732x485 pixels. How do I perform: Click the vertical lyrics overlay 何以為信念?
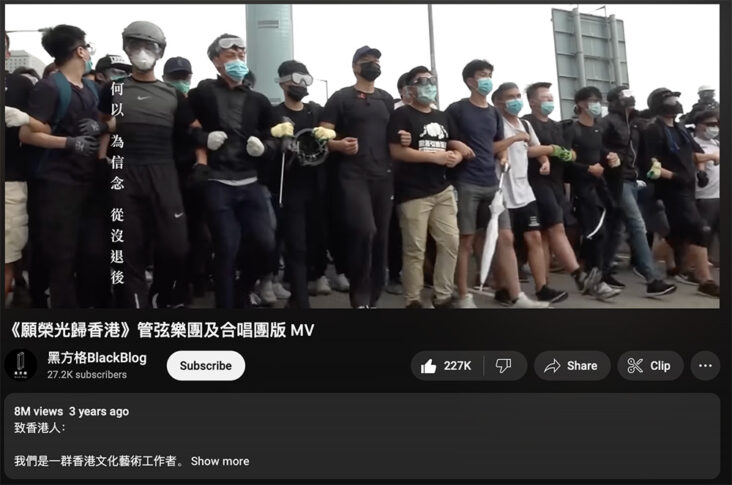(x=117, y=135)
